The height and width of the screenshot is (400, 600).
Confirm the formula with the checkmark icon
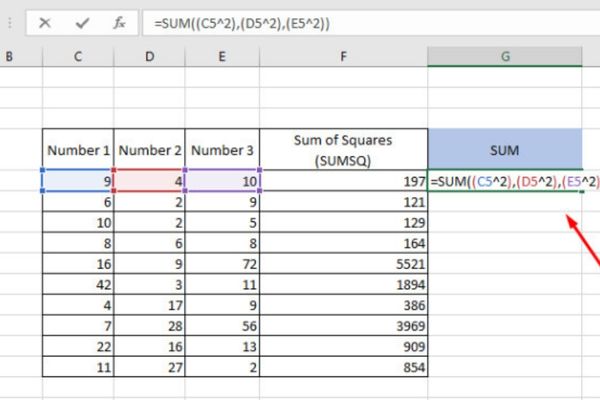82,23
